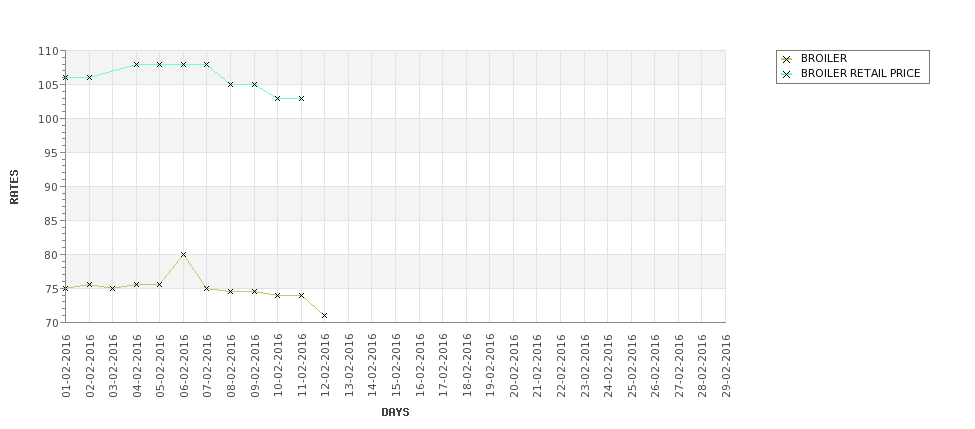This screenshot has height=429, width=975.
Task: Click retail price data point on 09-02-2016
Action: [x=254, y=85]
